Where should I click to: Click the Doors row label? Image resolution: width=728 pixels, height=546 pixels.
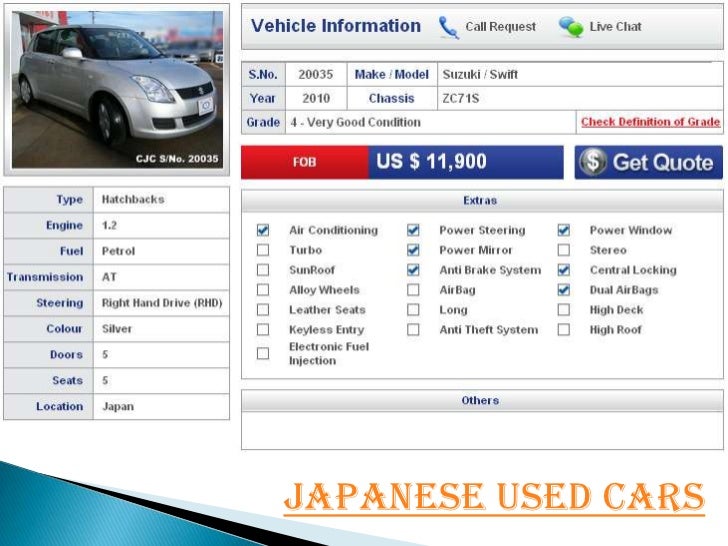pyautogui.click(x=66, y=355)
